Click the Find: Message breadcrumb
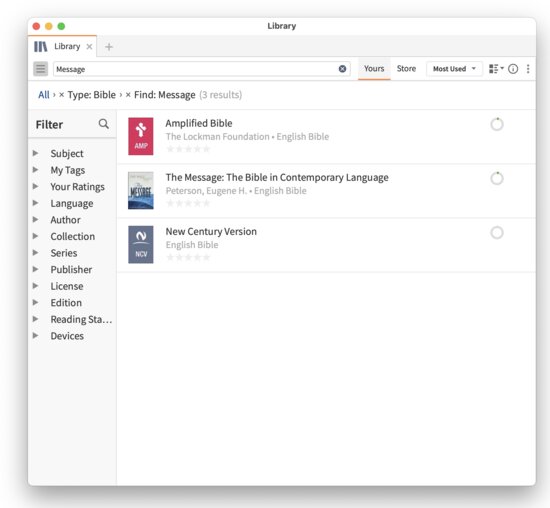The image size is (550, 508). coord(165,95)
